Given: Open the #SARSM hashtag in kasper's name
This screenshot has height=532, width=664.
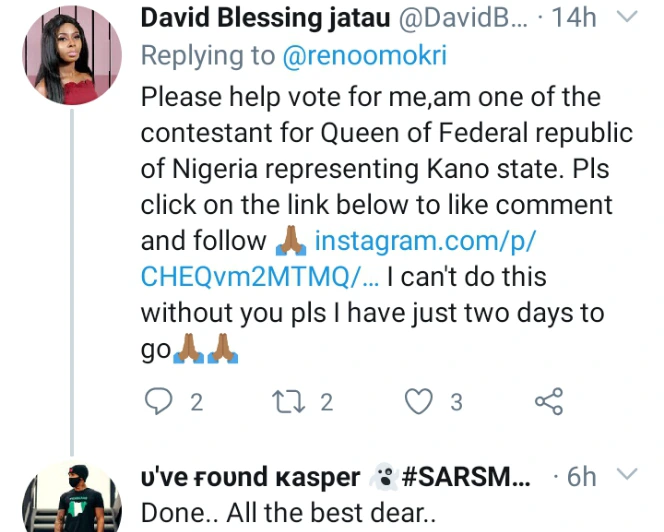Looking at the screenshot, I should [x=474, y=476].
